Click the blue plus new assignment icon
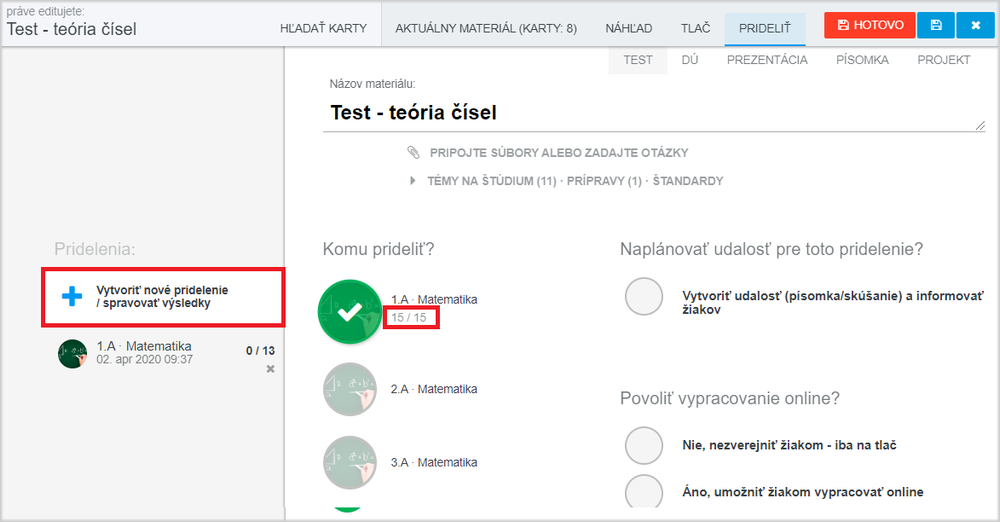This screenshot has width=1000, height=522. click(72, 296)
